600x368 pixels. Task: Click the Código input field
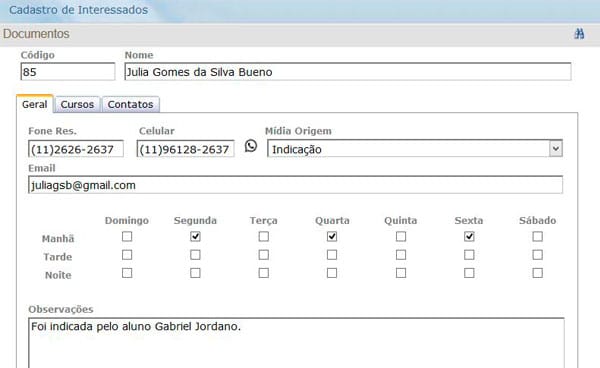pyautogui.click(x=68, y=72)
